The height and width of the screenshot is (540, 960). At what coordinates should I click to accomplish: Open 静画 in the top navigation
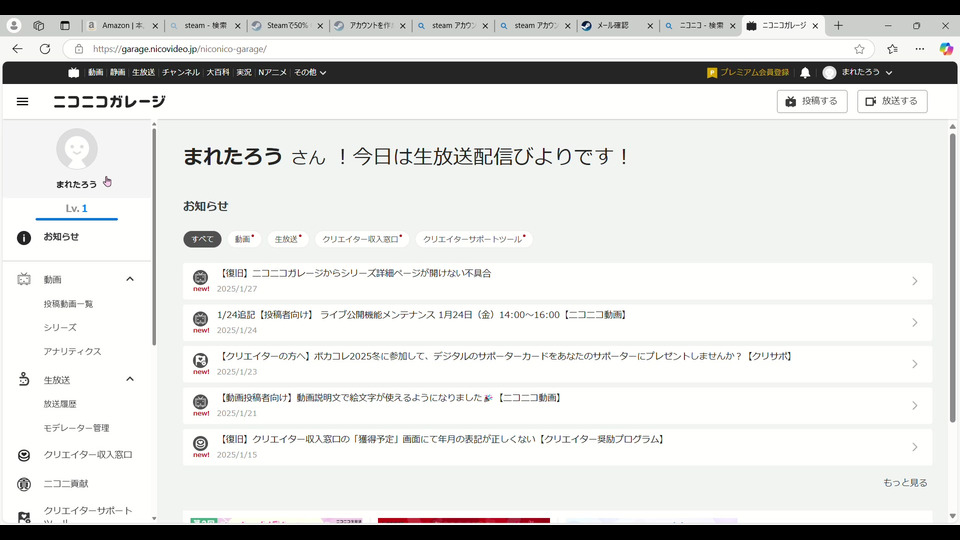coord(118,72)
